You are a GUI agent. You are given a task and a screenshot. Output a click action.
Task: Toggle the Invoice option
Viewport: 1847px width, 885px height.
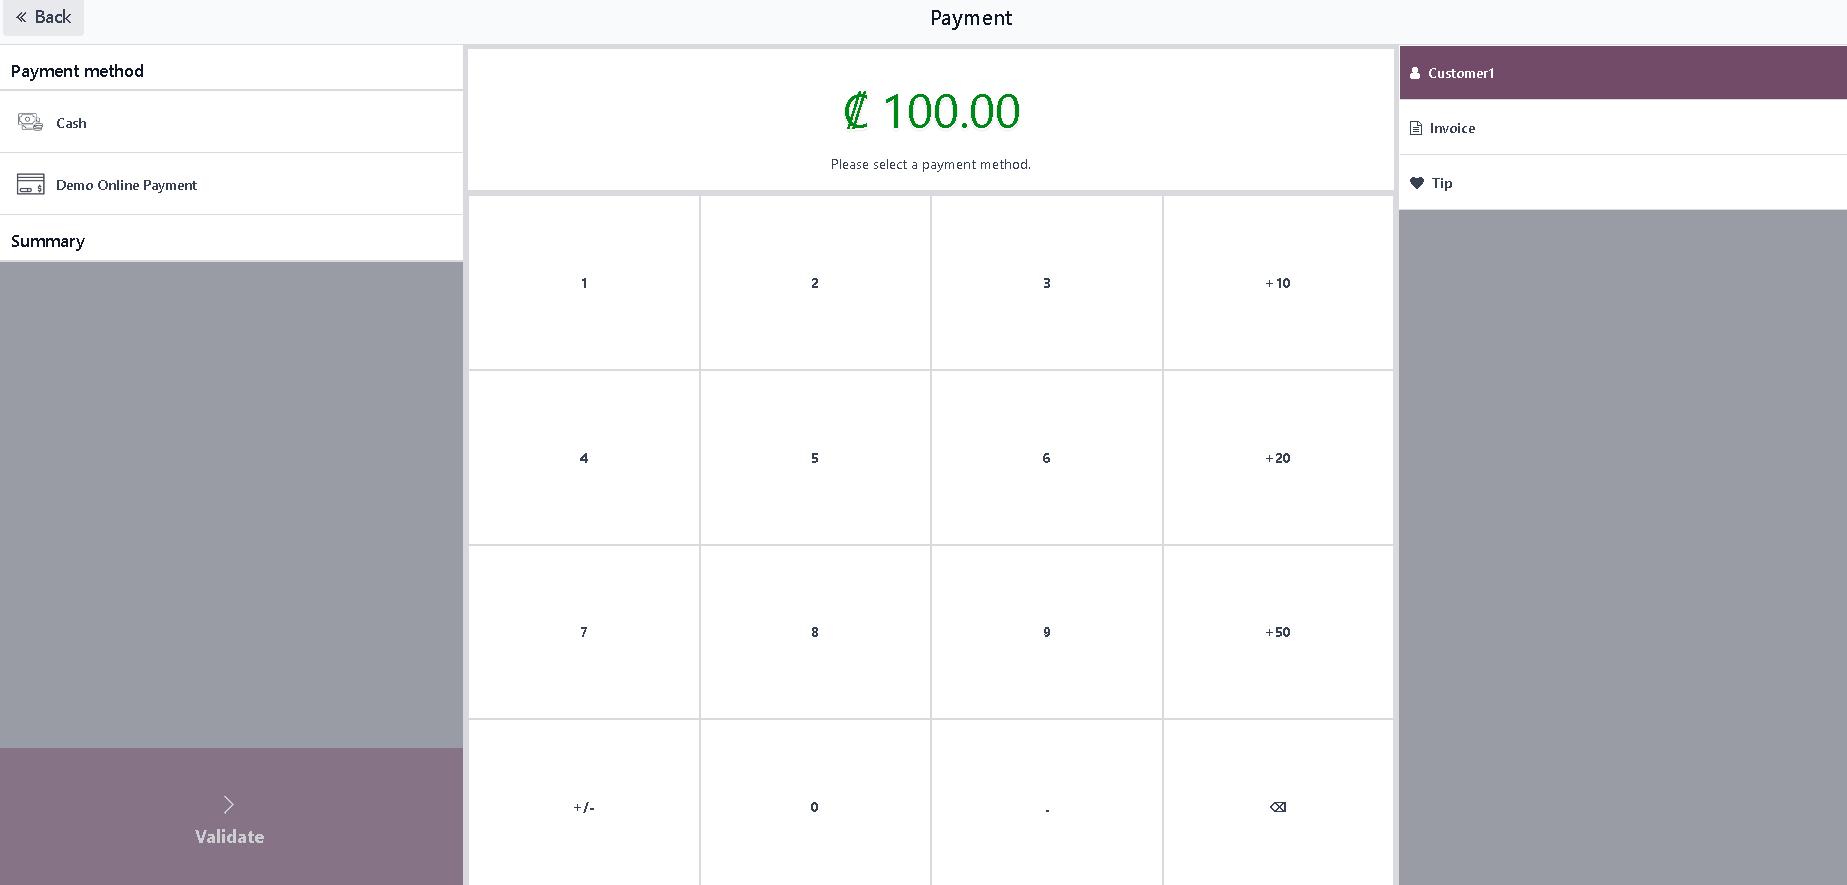click(1623, 128)
